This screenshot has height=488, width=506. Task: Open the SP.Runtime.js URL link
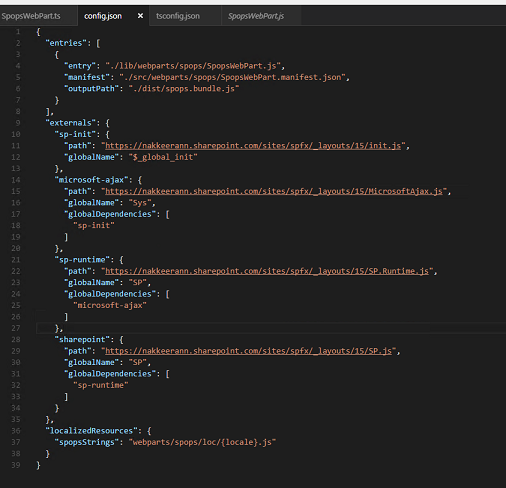[x=267, y=271]
